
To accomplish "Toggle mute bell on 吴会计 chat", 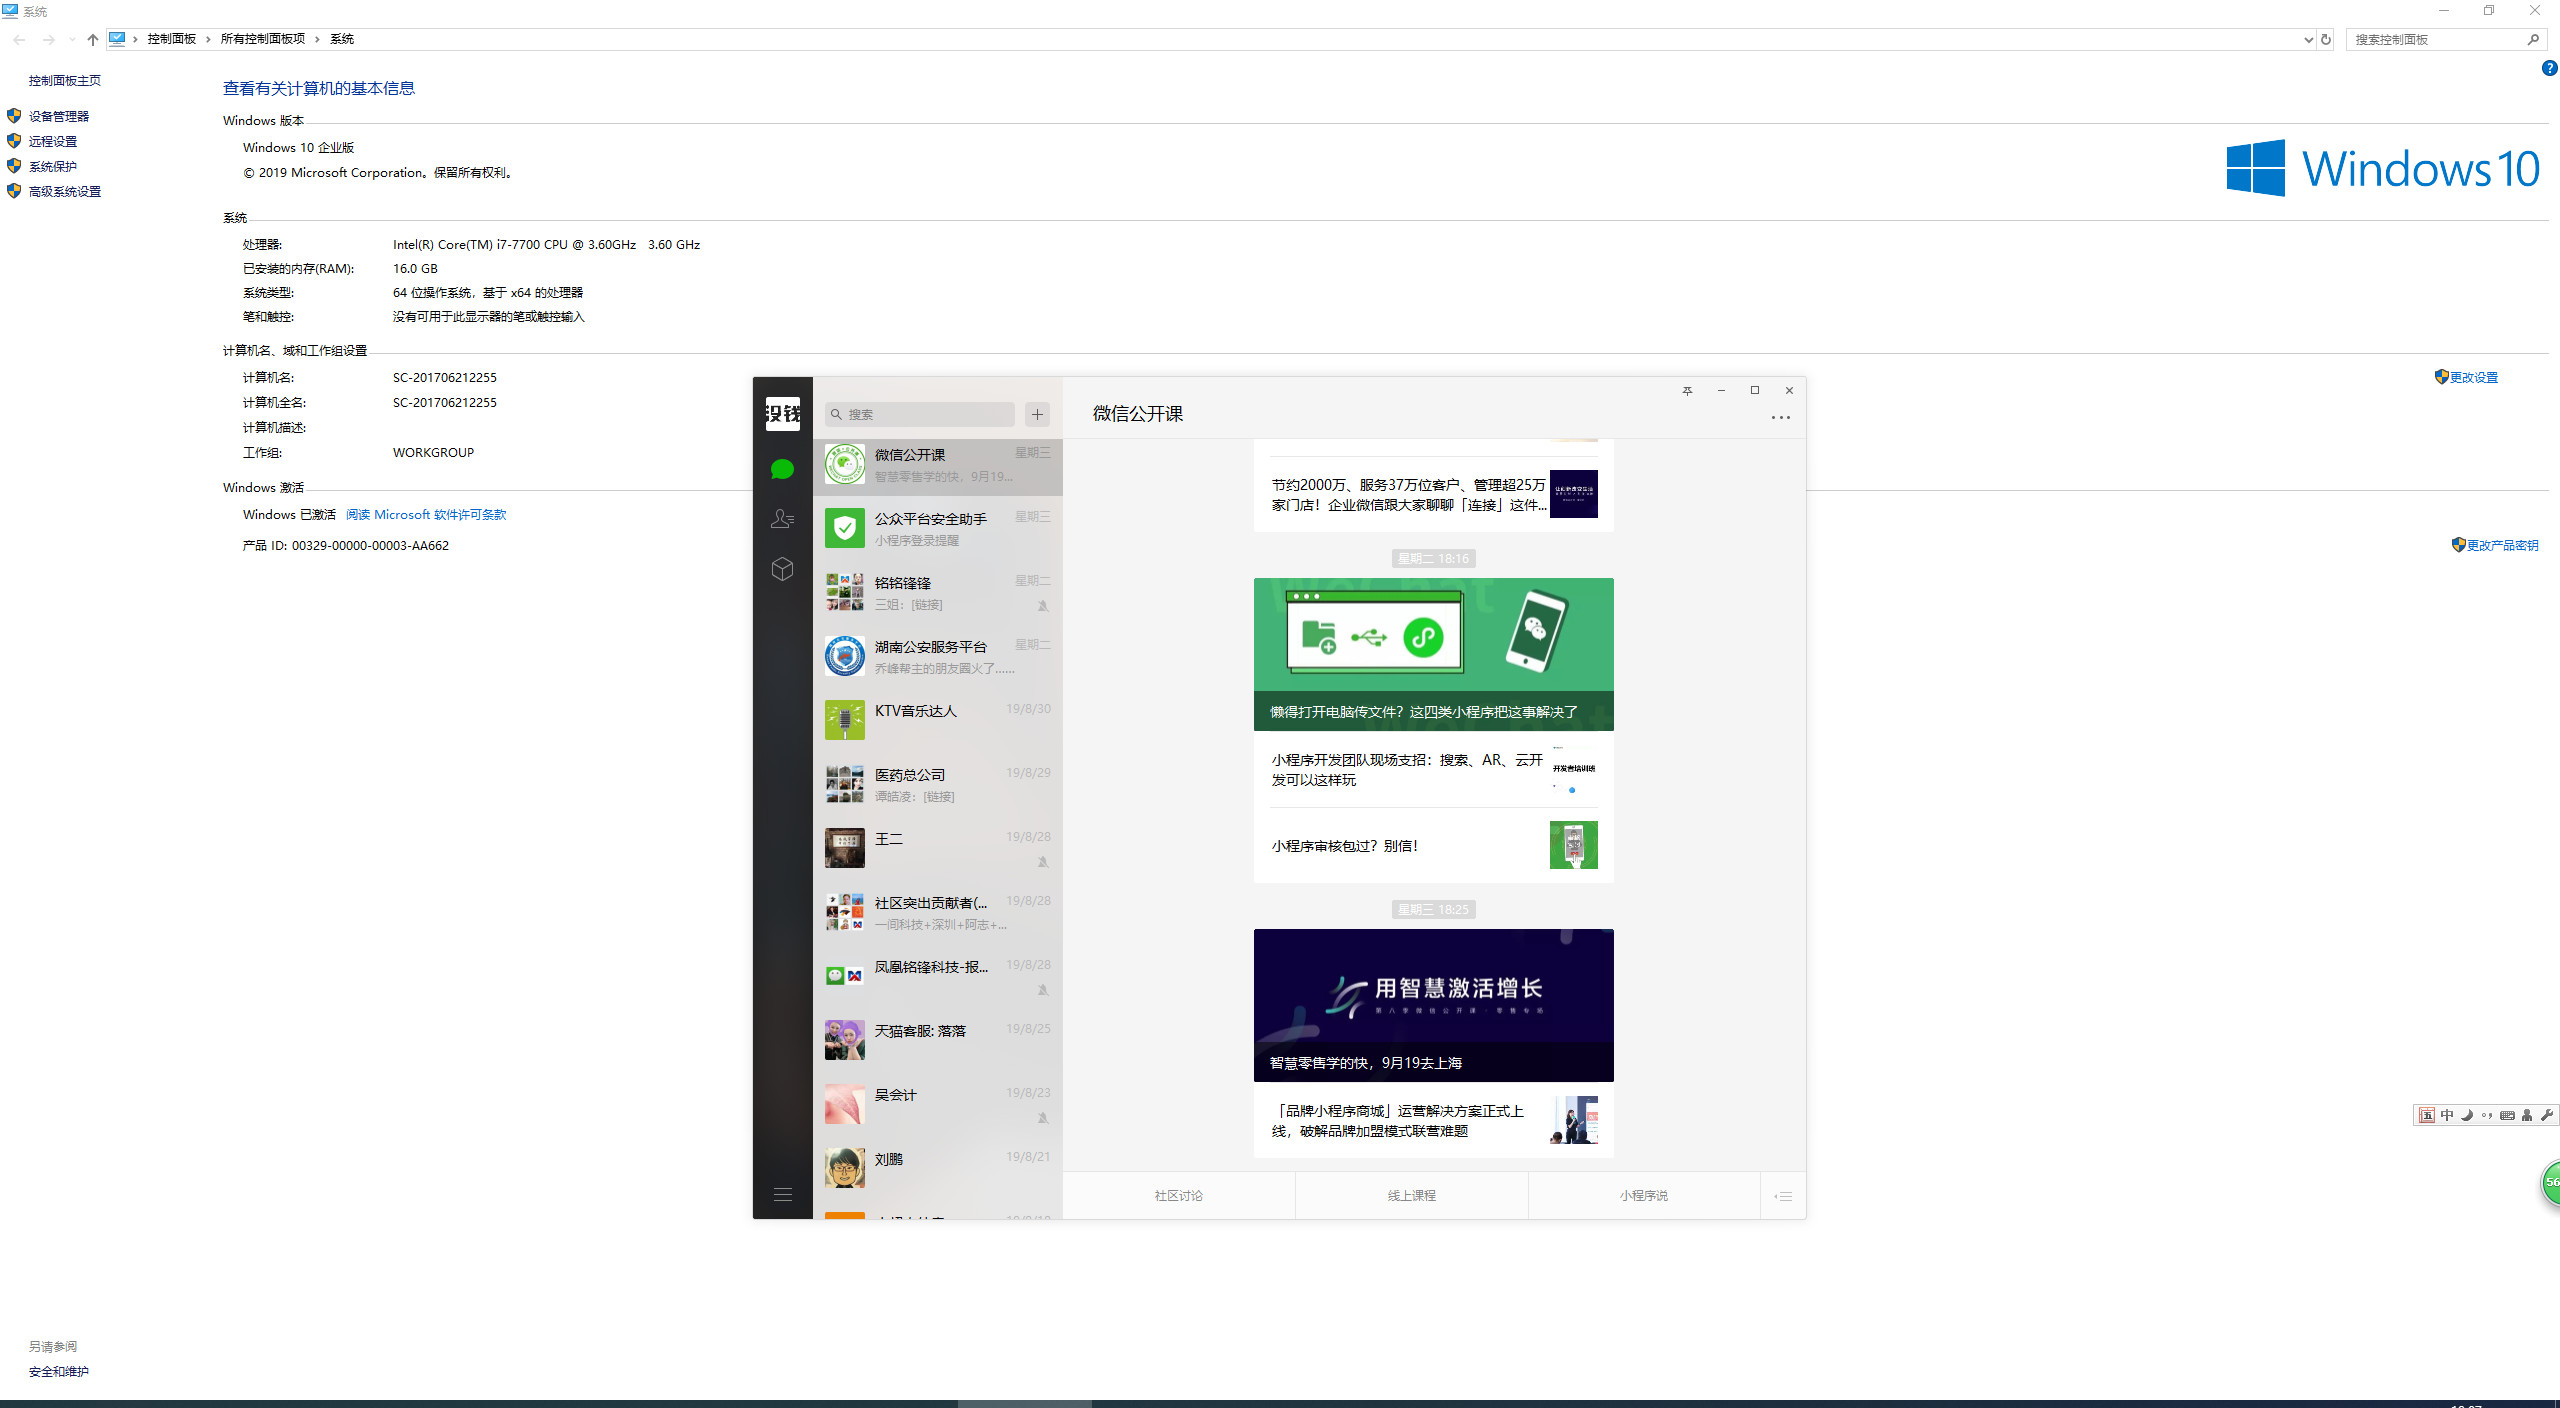I will pyautogui.click(x=1043, y=1117).
